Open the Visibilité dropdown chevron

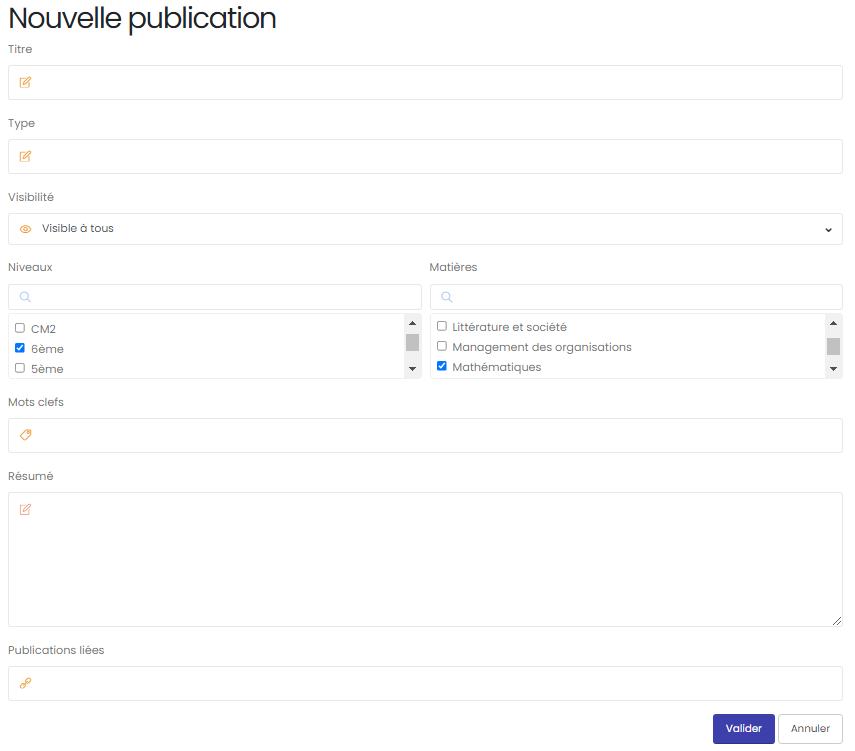tap(828, 230)
